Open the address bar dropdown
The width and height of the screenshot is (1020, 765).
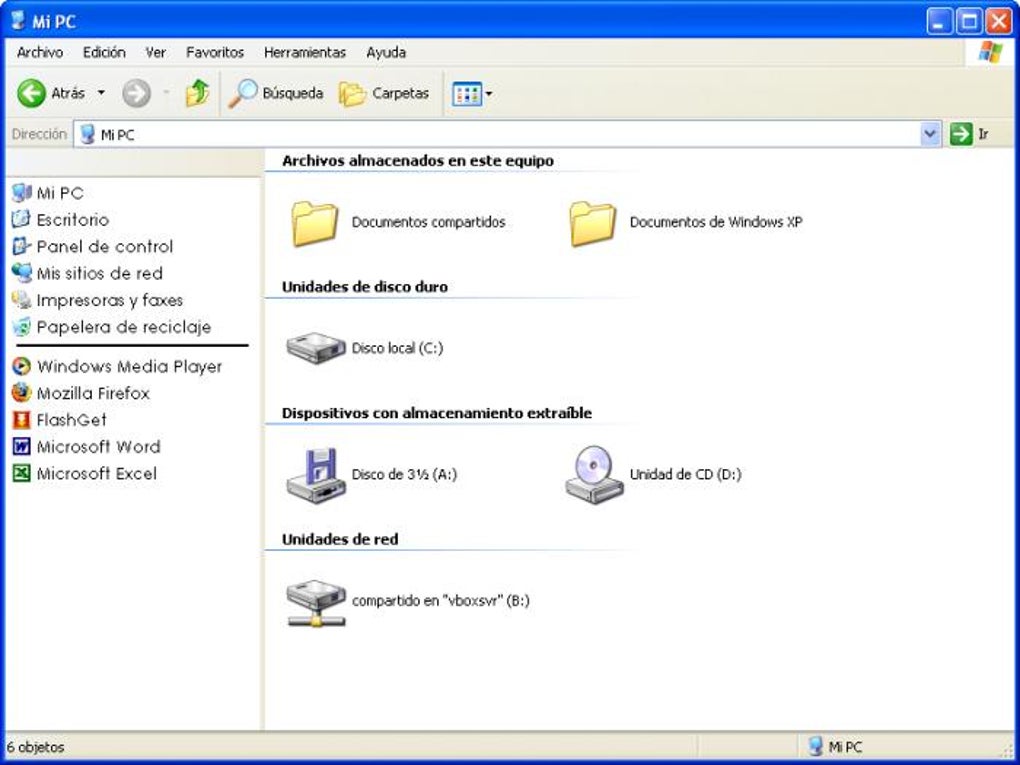(930, 132)
